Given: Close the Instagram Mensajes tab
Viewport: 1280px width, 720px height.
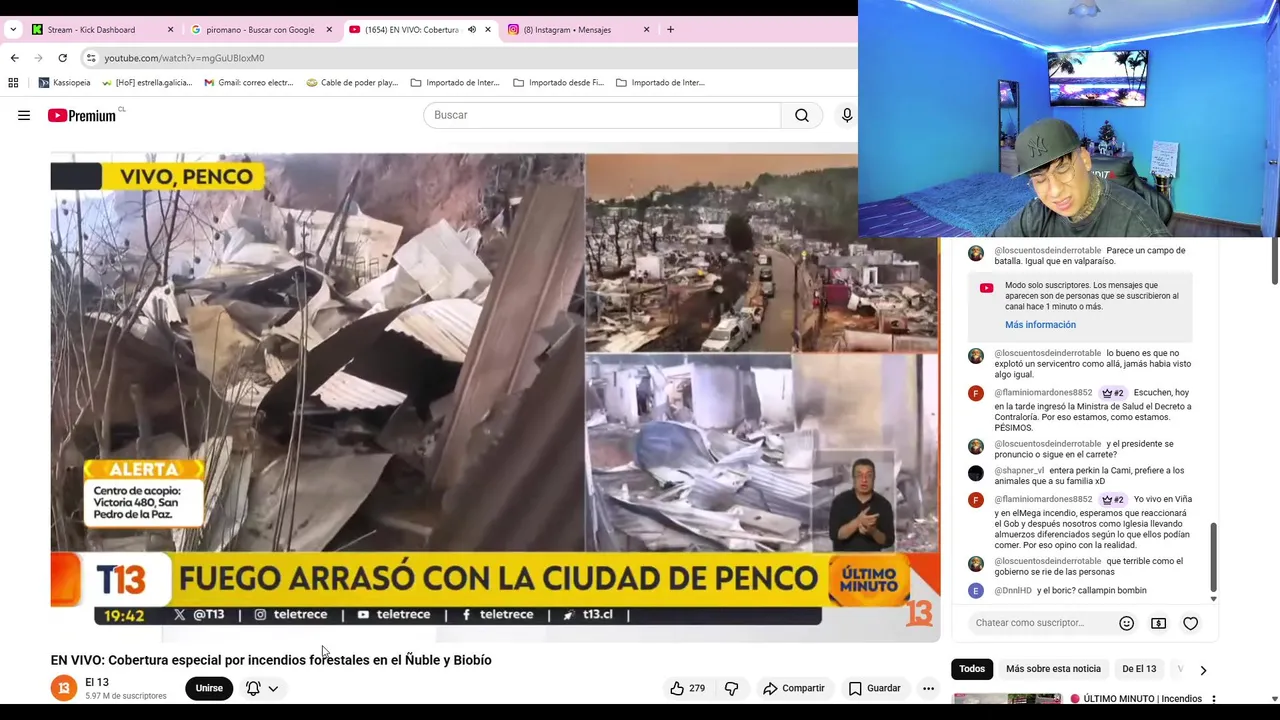Looking at the screenshot, I should [x=646, y=30].
